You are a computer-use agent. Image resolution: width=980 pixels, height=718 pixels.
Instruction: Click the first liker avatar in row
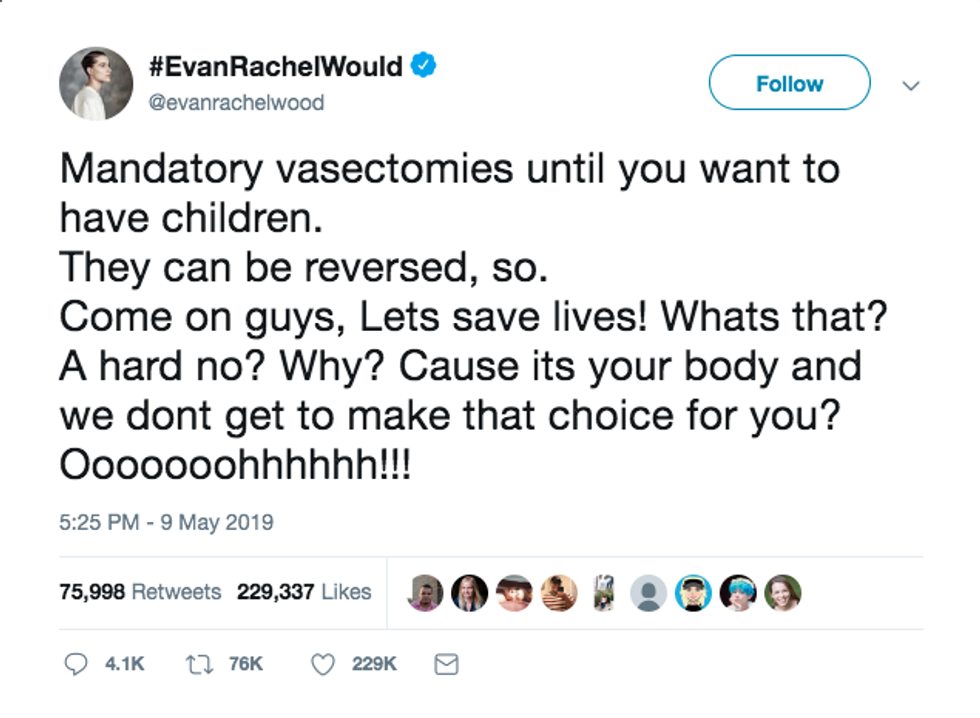tap(425, 593)
